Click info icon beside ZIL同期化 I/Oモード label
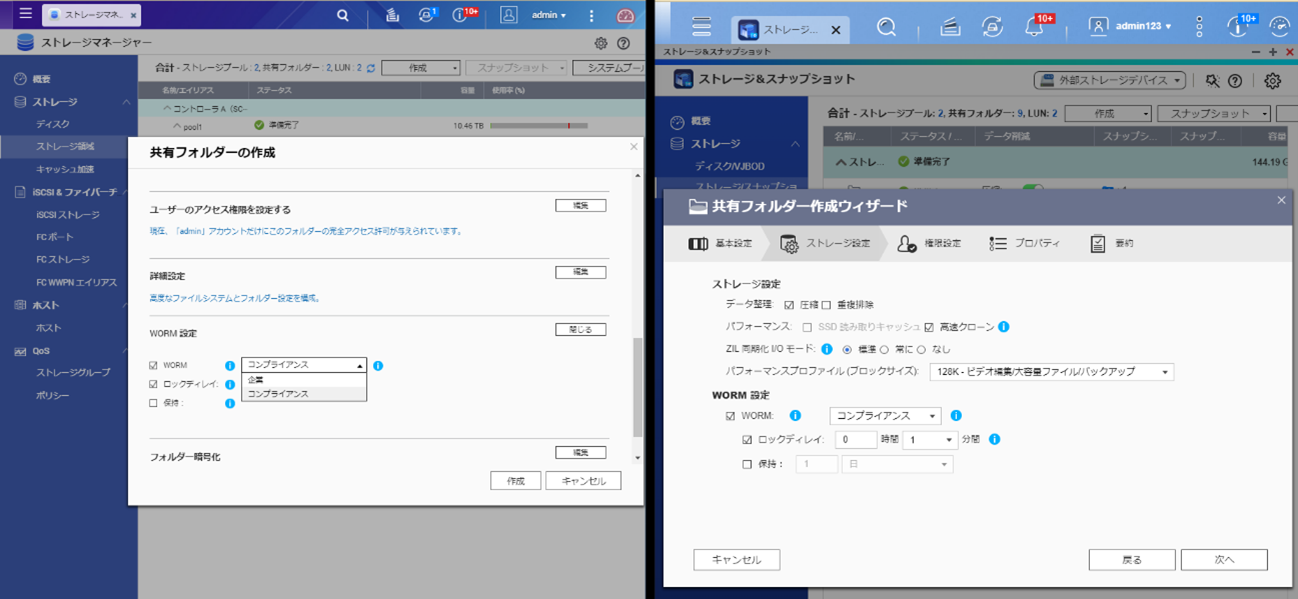The width and height of the screenshot is (1298, 599). [x=827, y=350]
